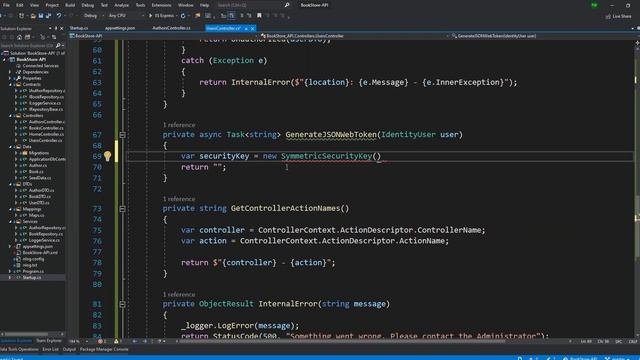Select Program.cs in Solution Explorer
The image size is (640, 360).
[x=33, y=271]
